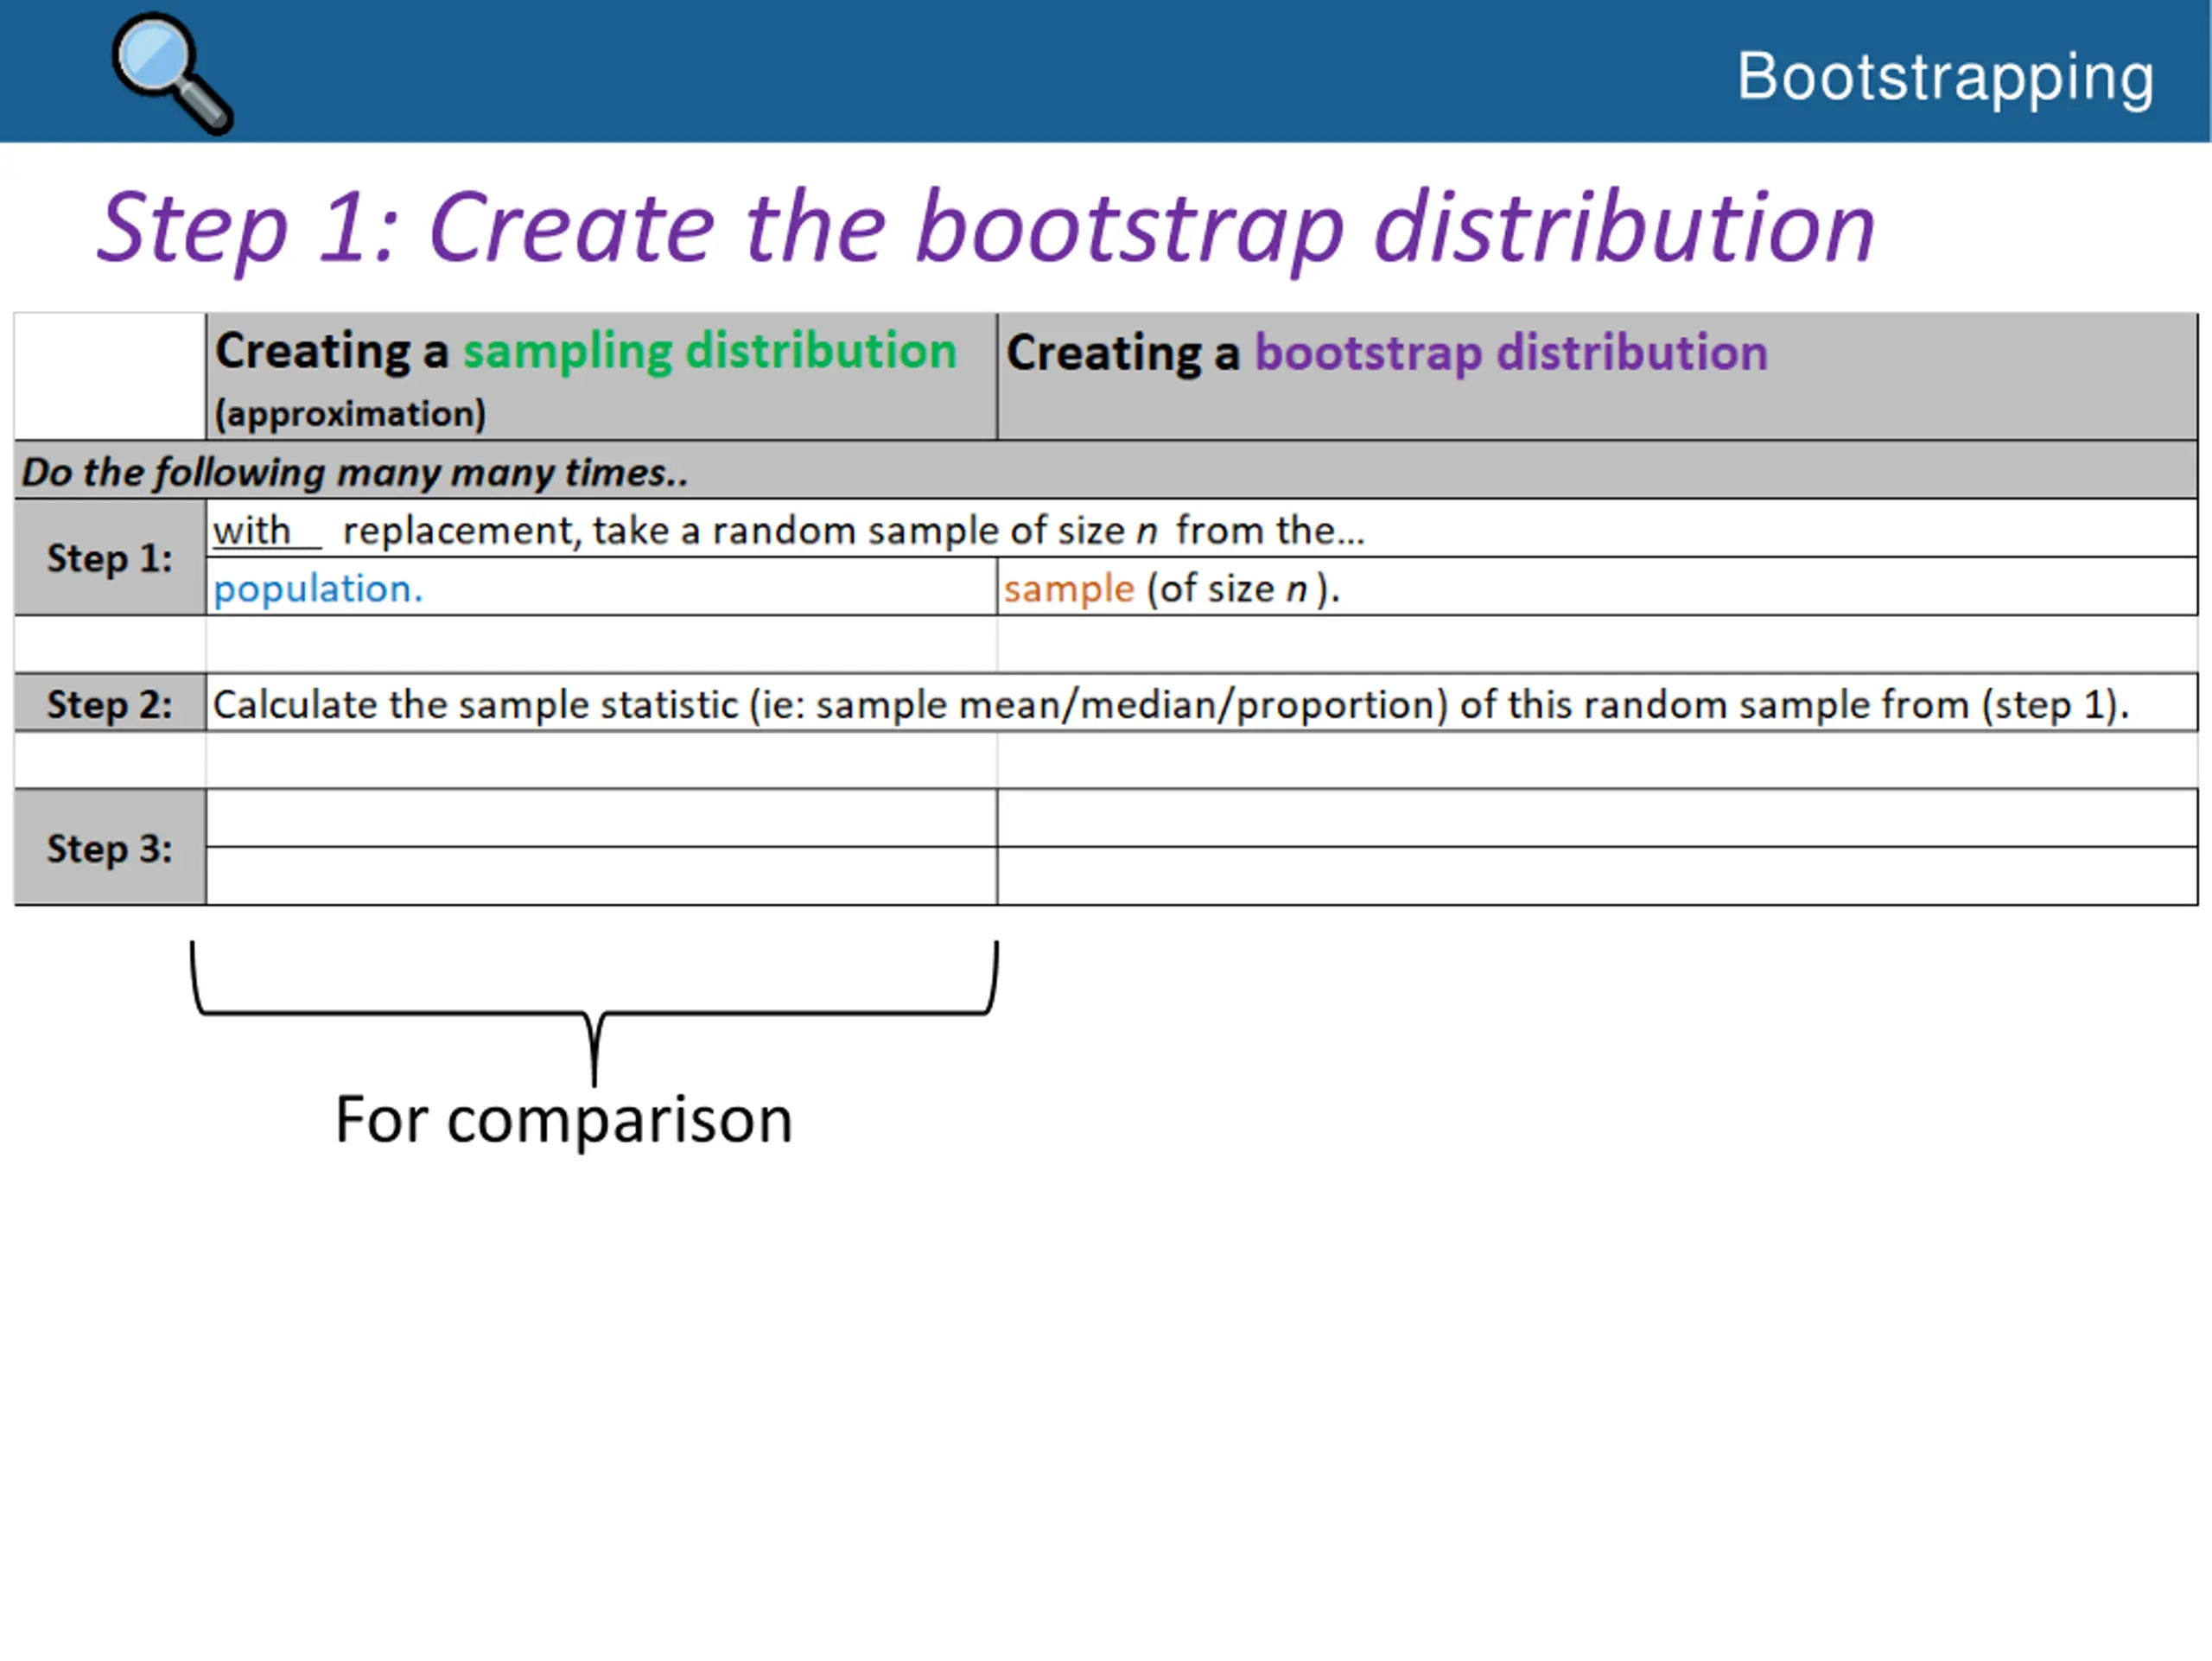Click the 'Calculate the sample statistic' cell
2212x1661 pixels.
[1201, 704]
